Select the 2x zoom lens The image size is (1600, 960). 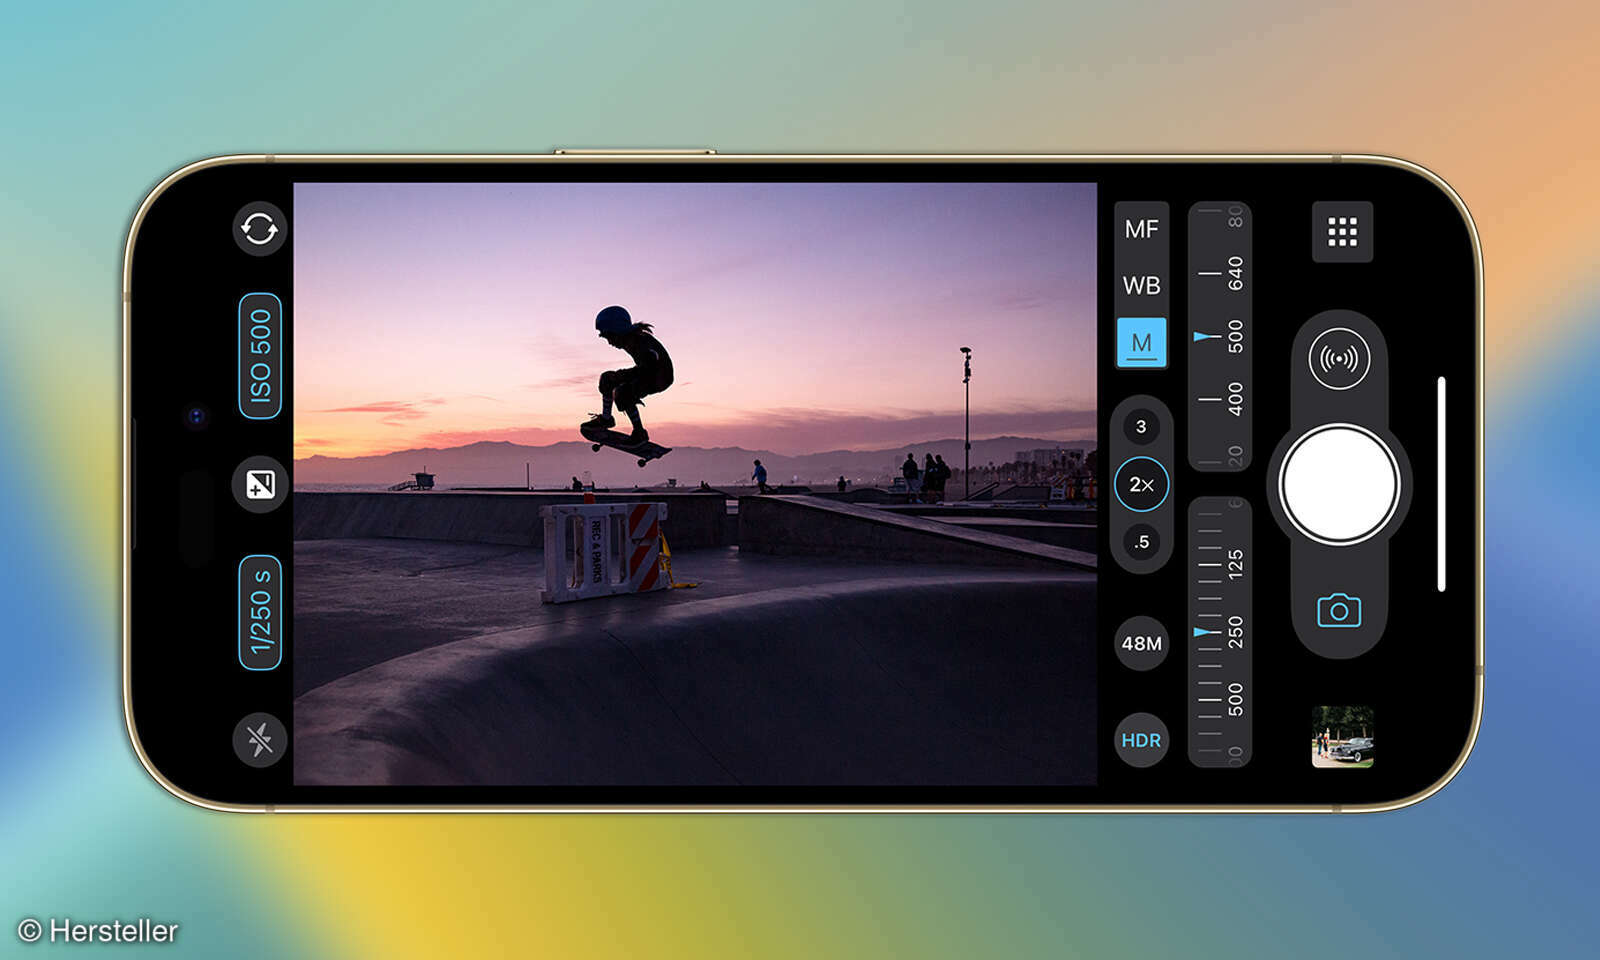click(1143, 484)
